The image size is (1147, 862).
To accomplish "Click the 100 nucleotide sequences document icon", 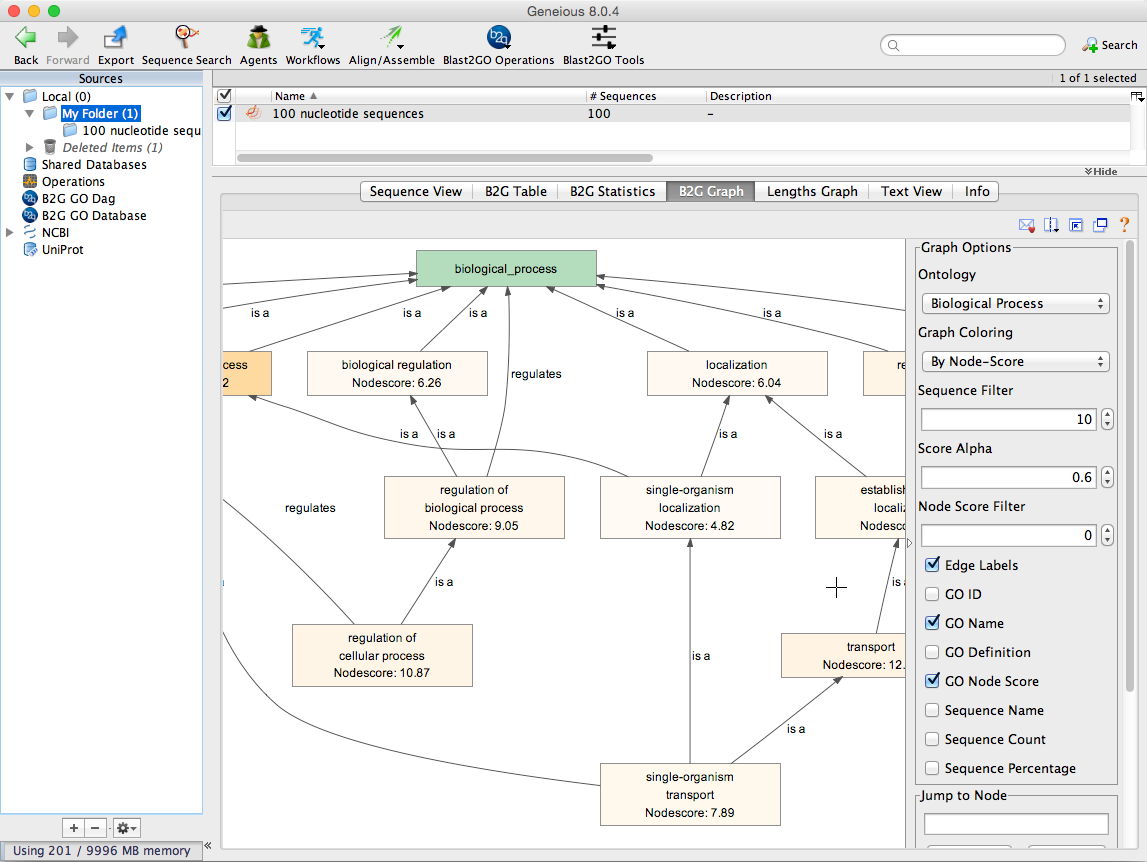I will coord(253,113).
